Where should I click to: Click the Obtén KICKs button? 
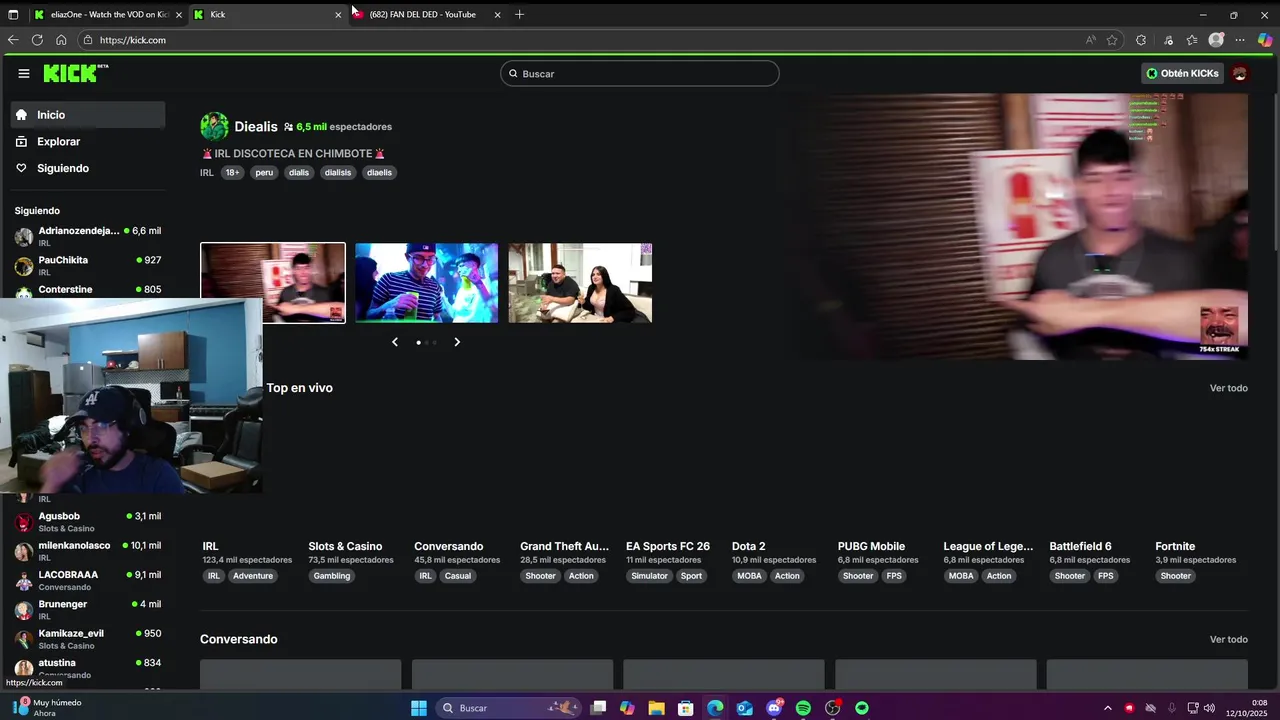click(x=1182, y=73)
